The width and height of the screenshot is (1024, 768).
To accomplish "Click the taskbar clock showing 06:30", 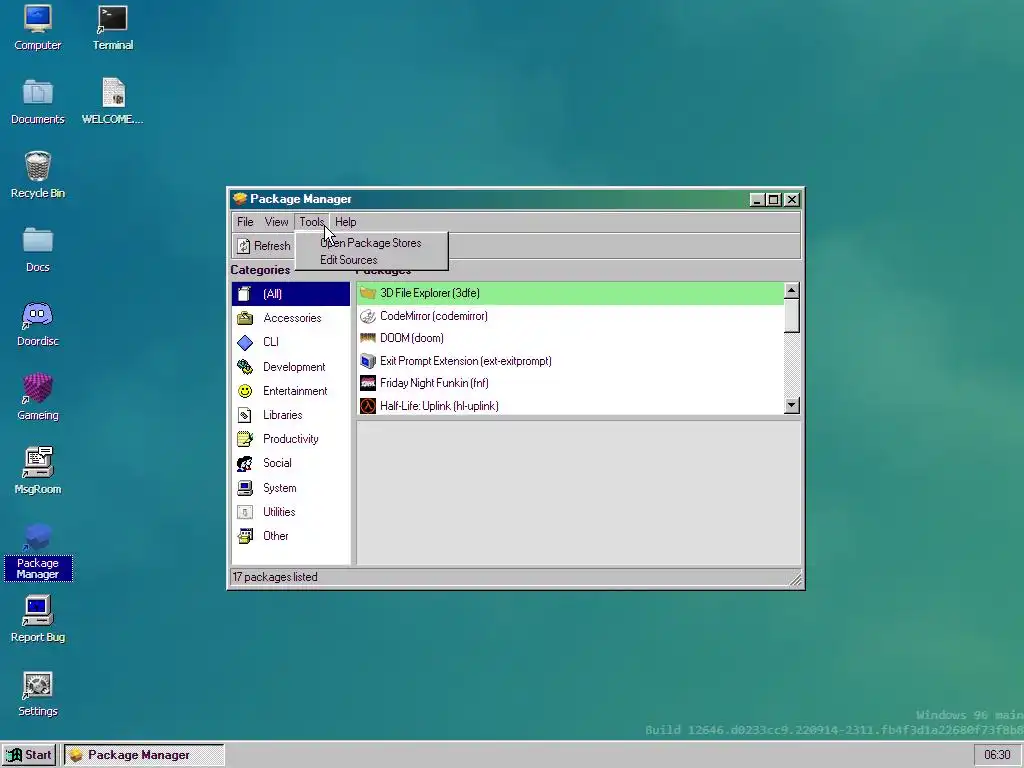I will click(997, 755).
